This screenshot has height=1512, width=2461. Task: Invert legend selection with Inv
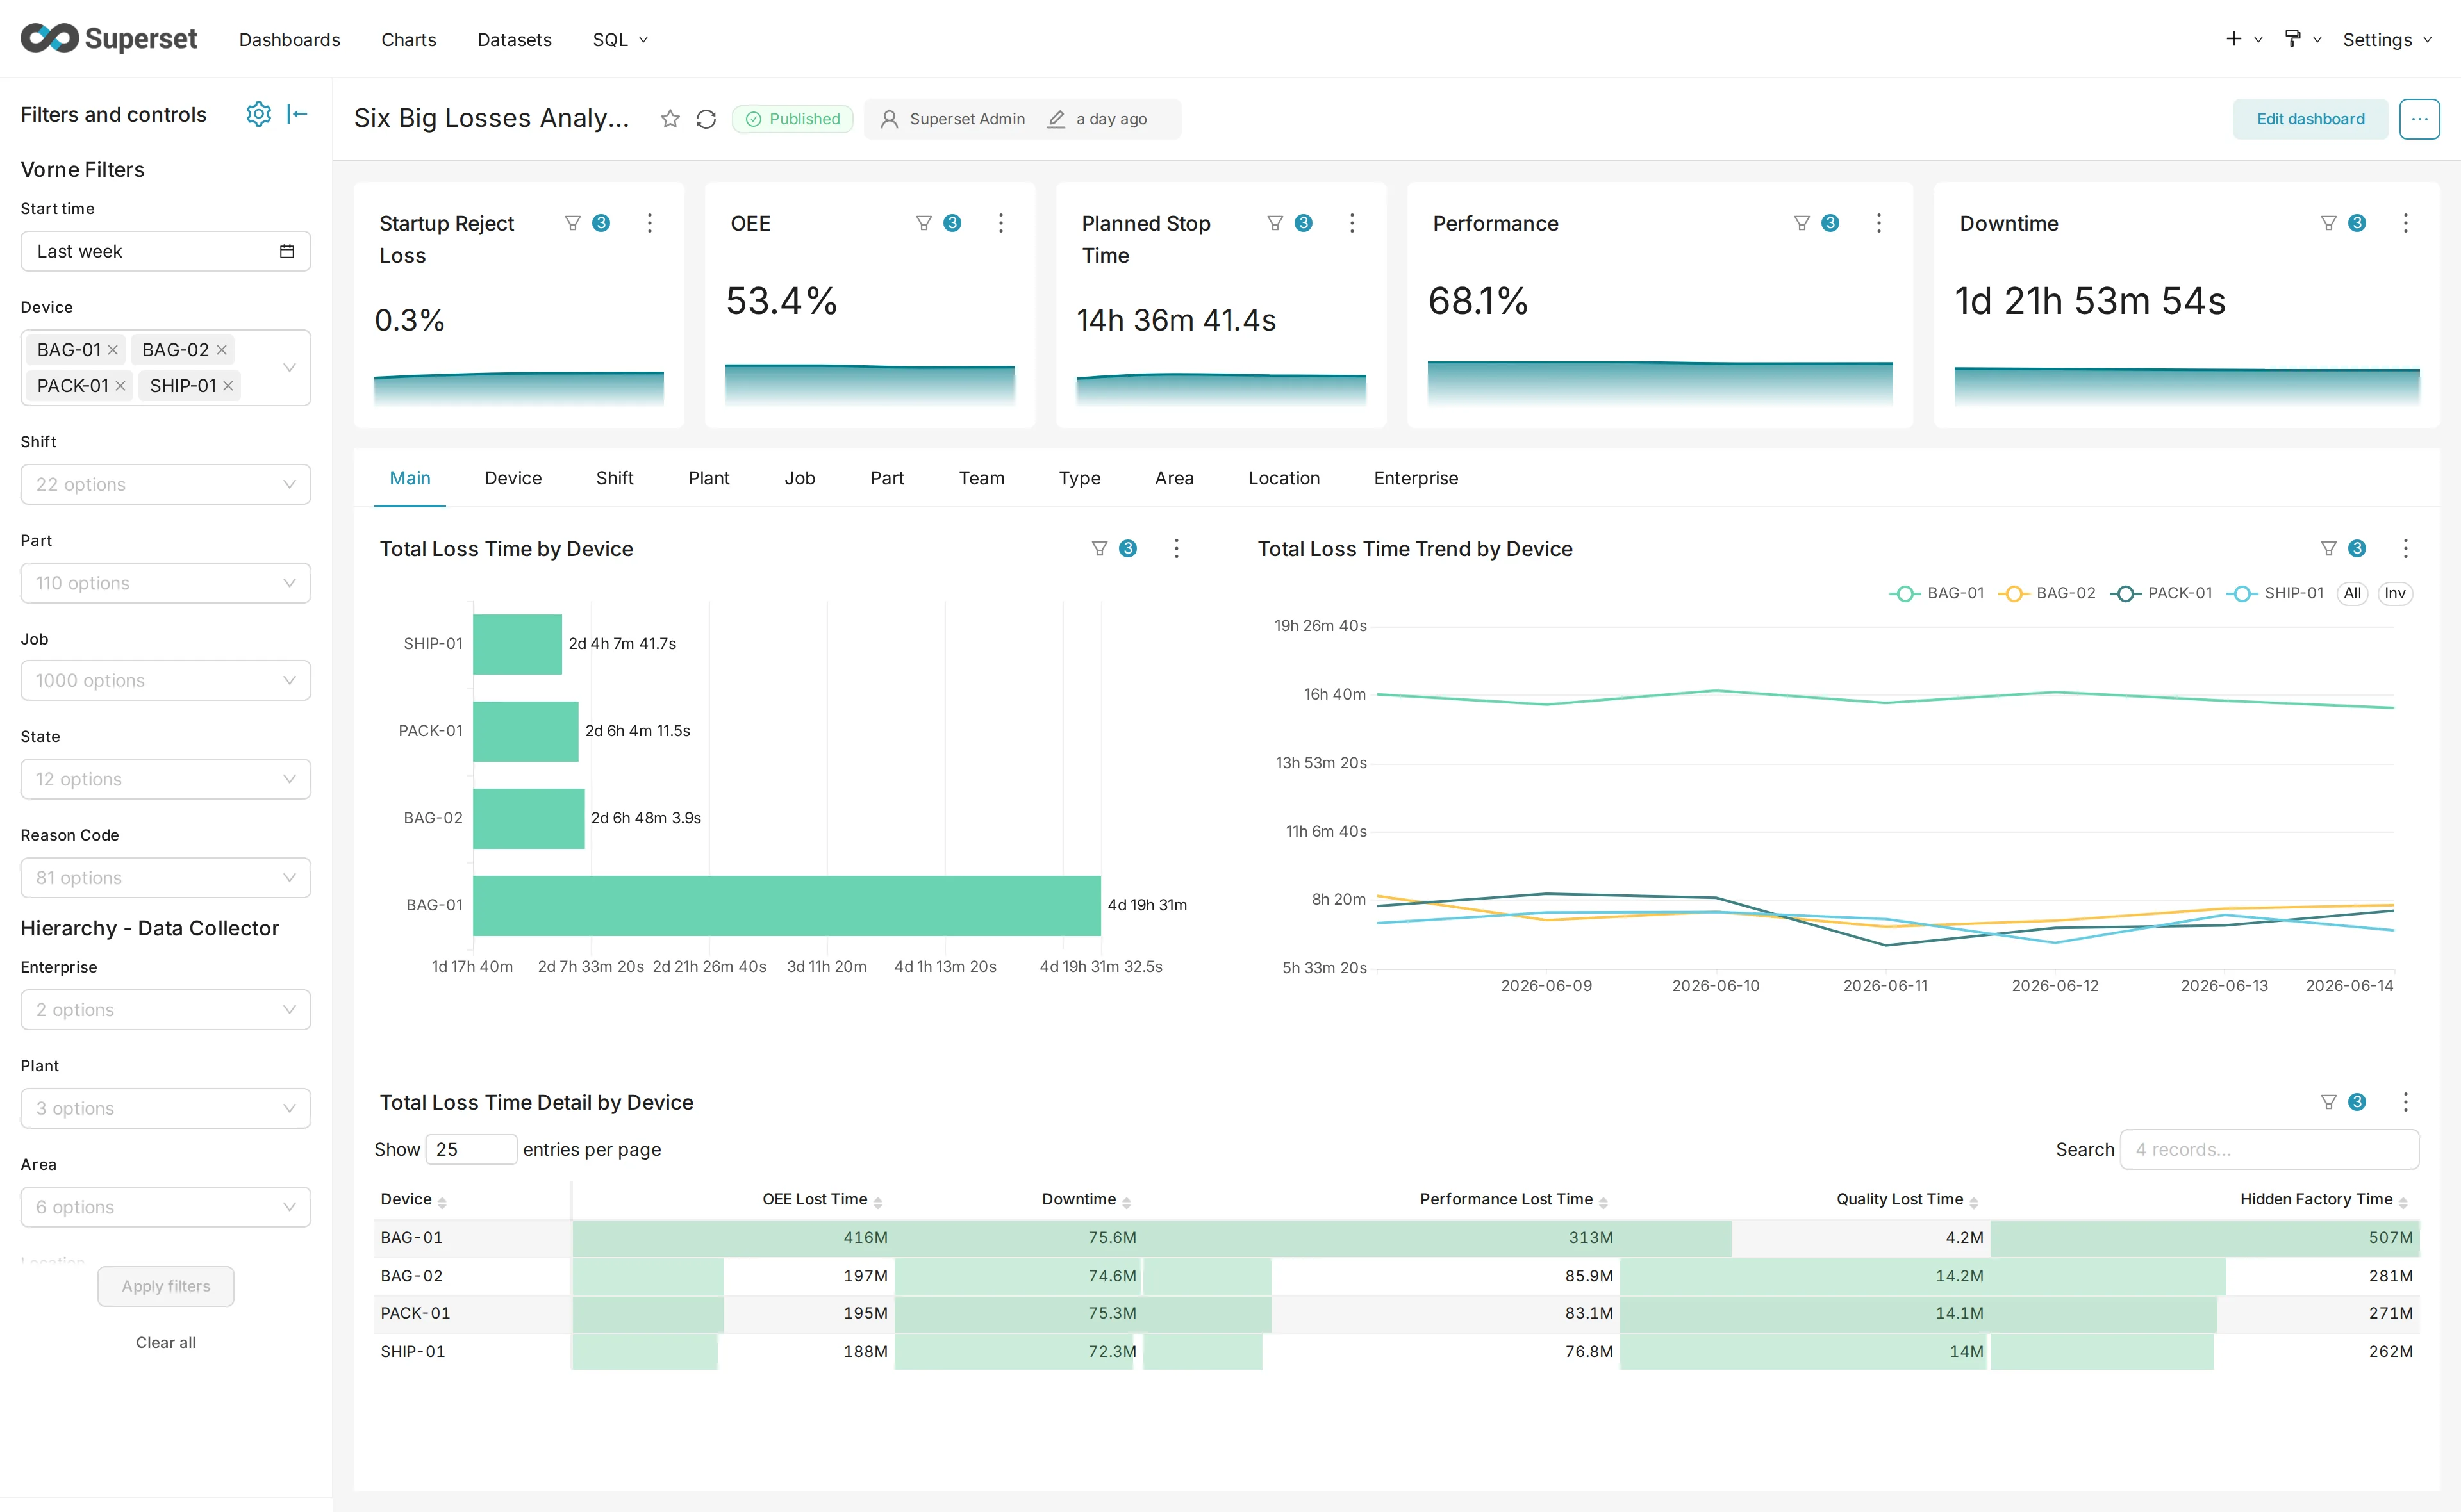tap(2395, 593)
